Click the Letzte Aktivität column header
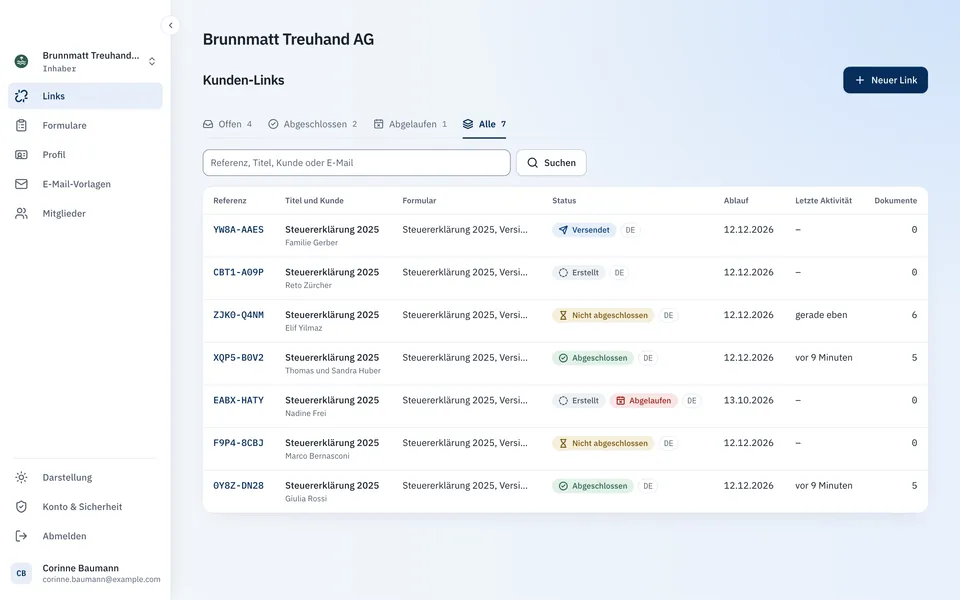The image size is (960, 600). [823, 201]
